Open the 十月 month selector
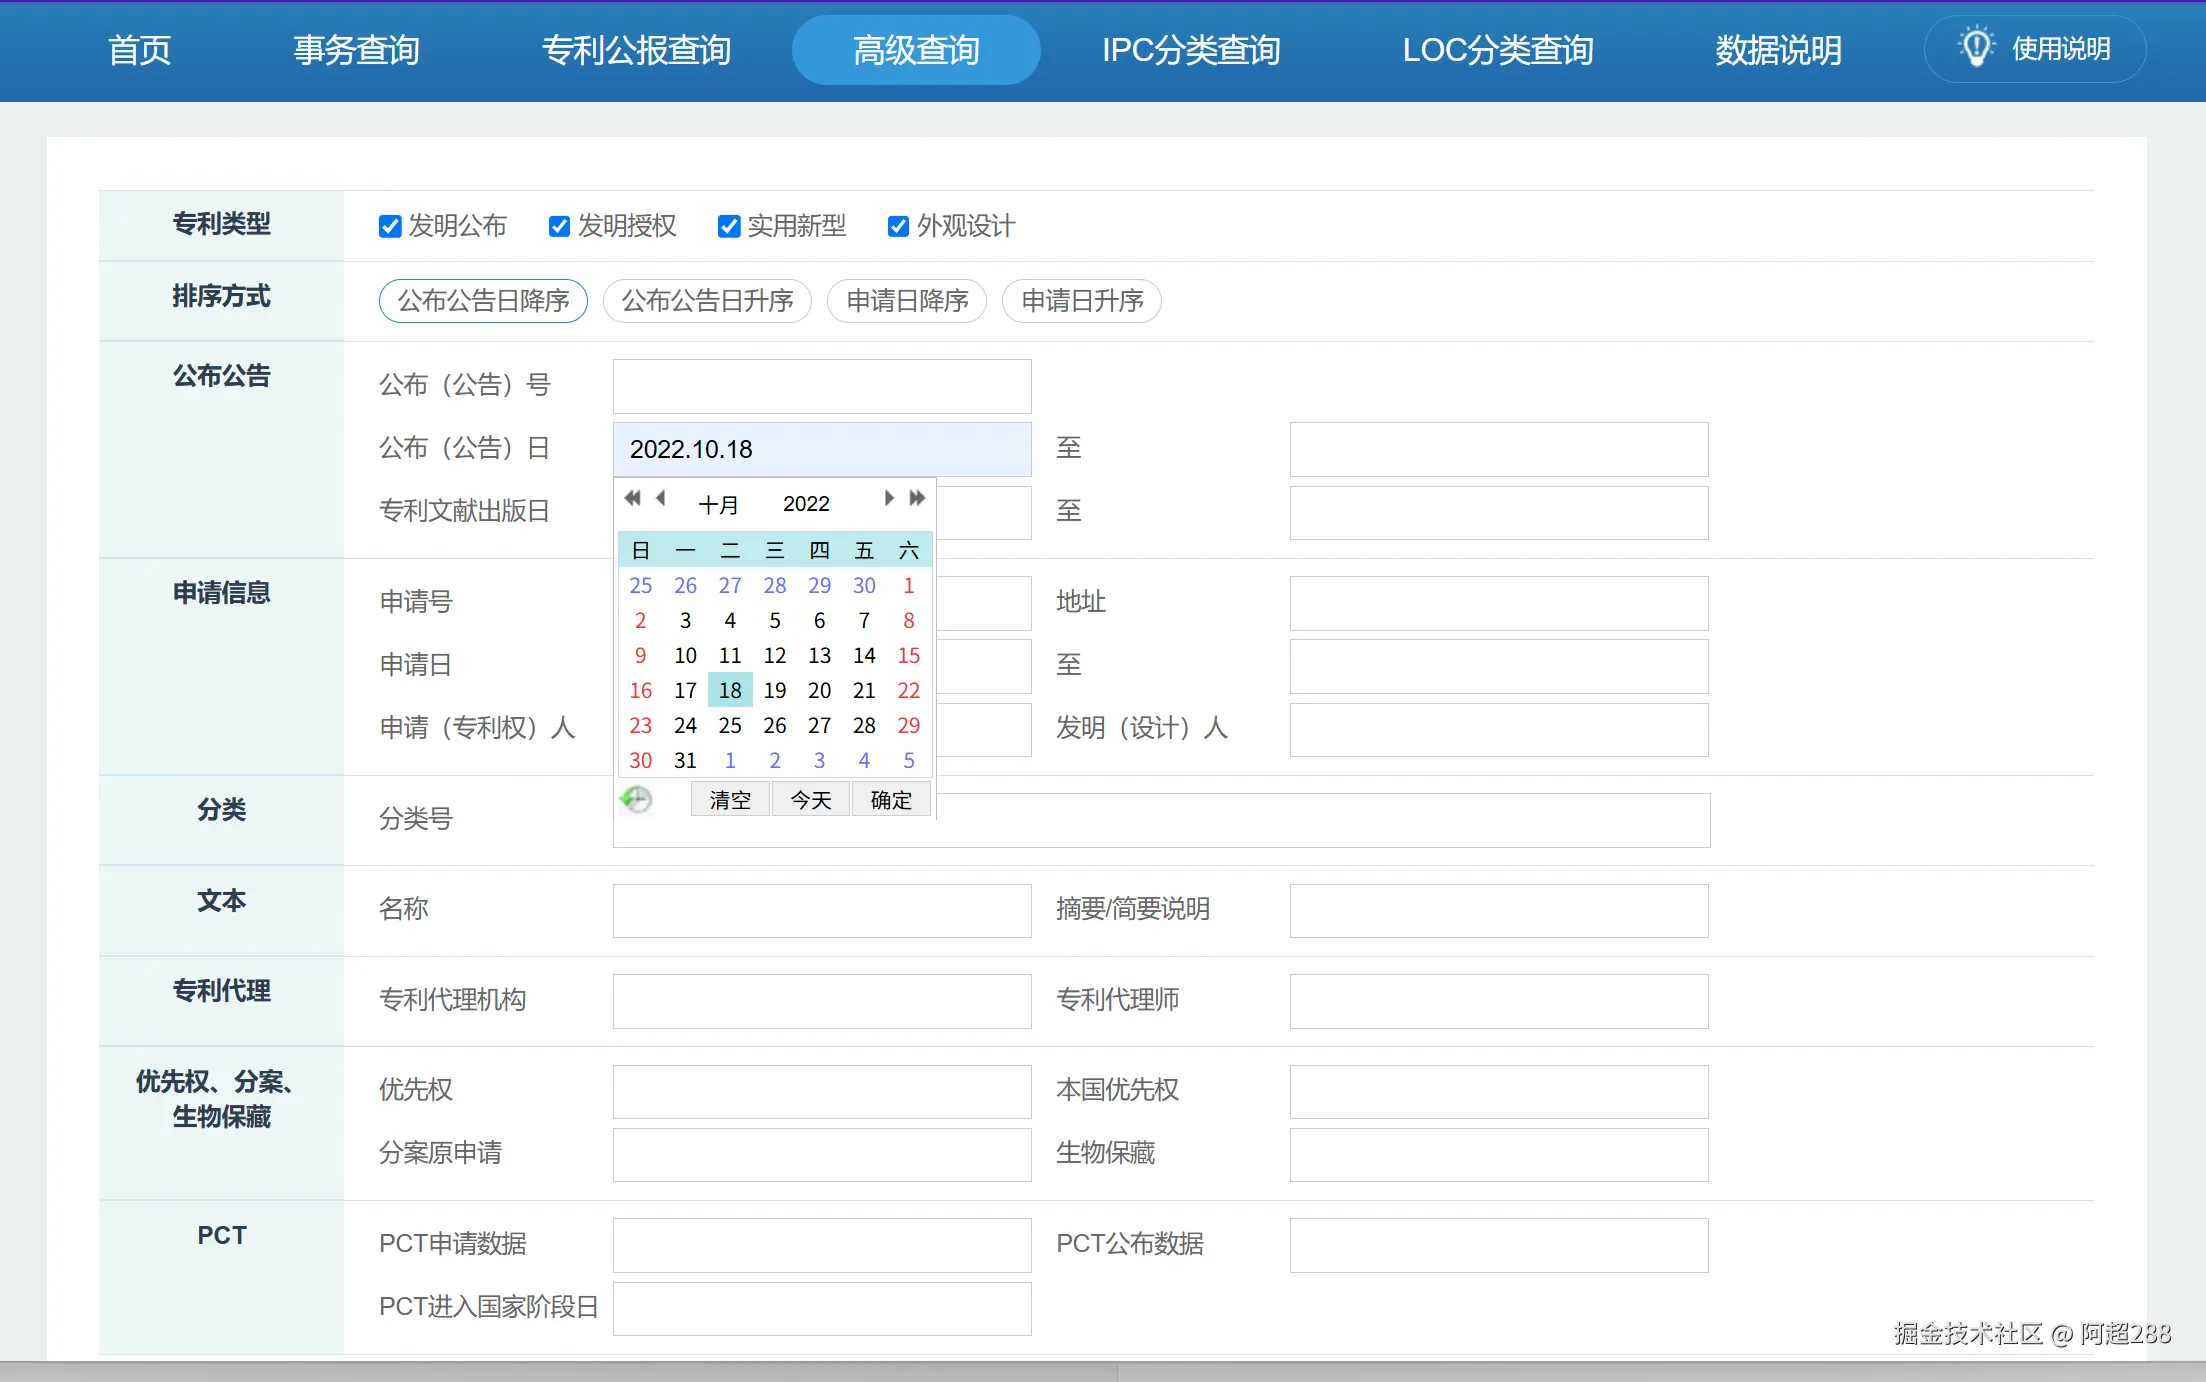 pyautogui.click(x=718, y=504)
